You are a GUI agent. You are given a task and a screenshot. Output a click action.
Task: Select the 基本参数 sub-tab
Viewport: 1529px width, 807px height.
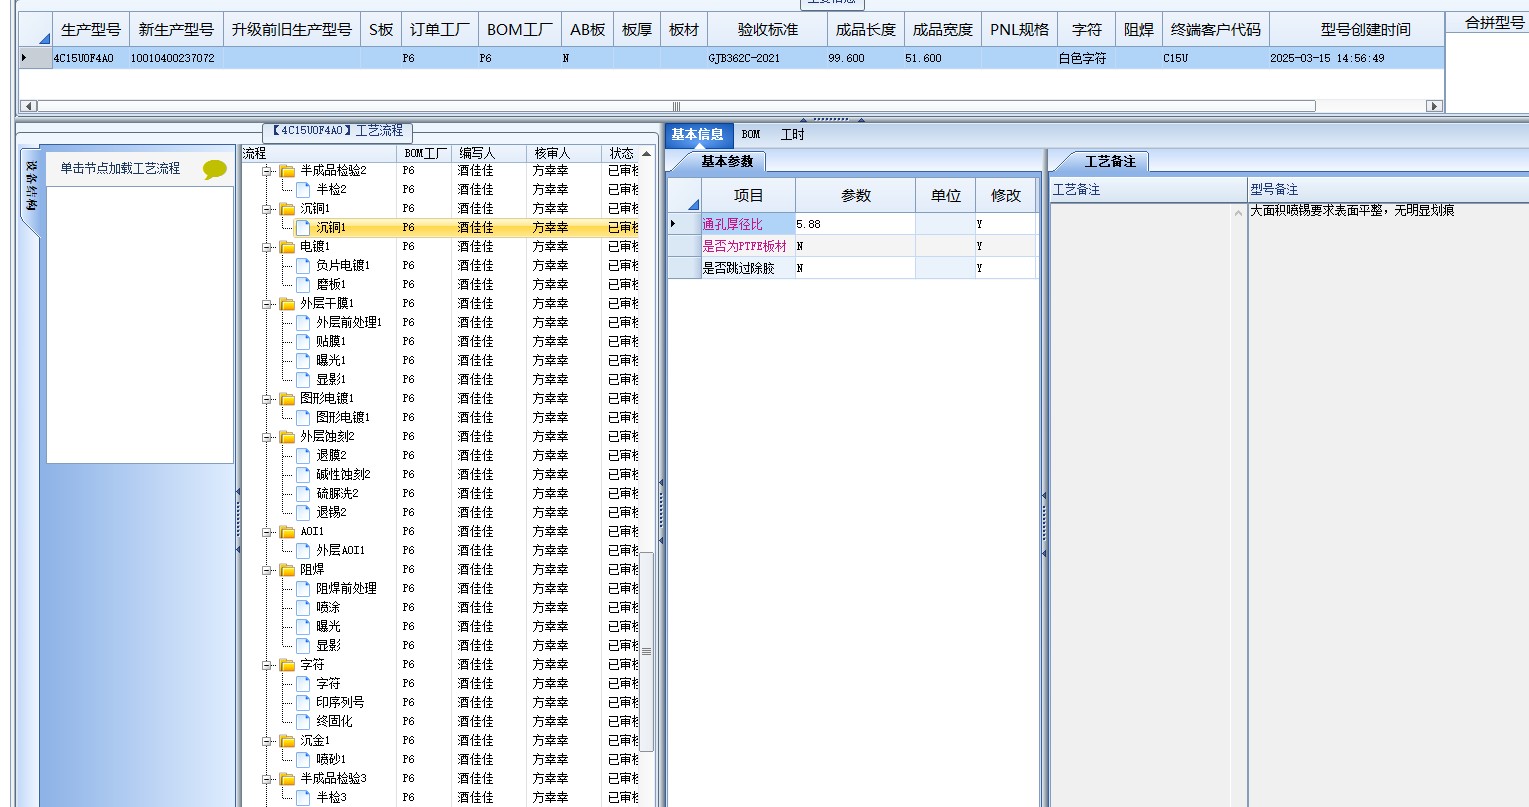727,161
